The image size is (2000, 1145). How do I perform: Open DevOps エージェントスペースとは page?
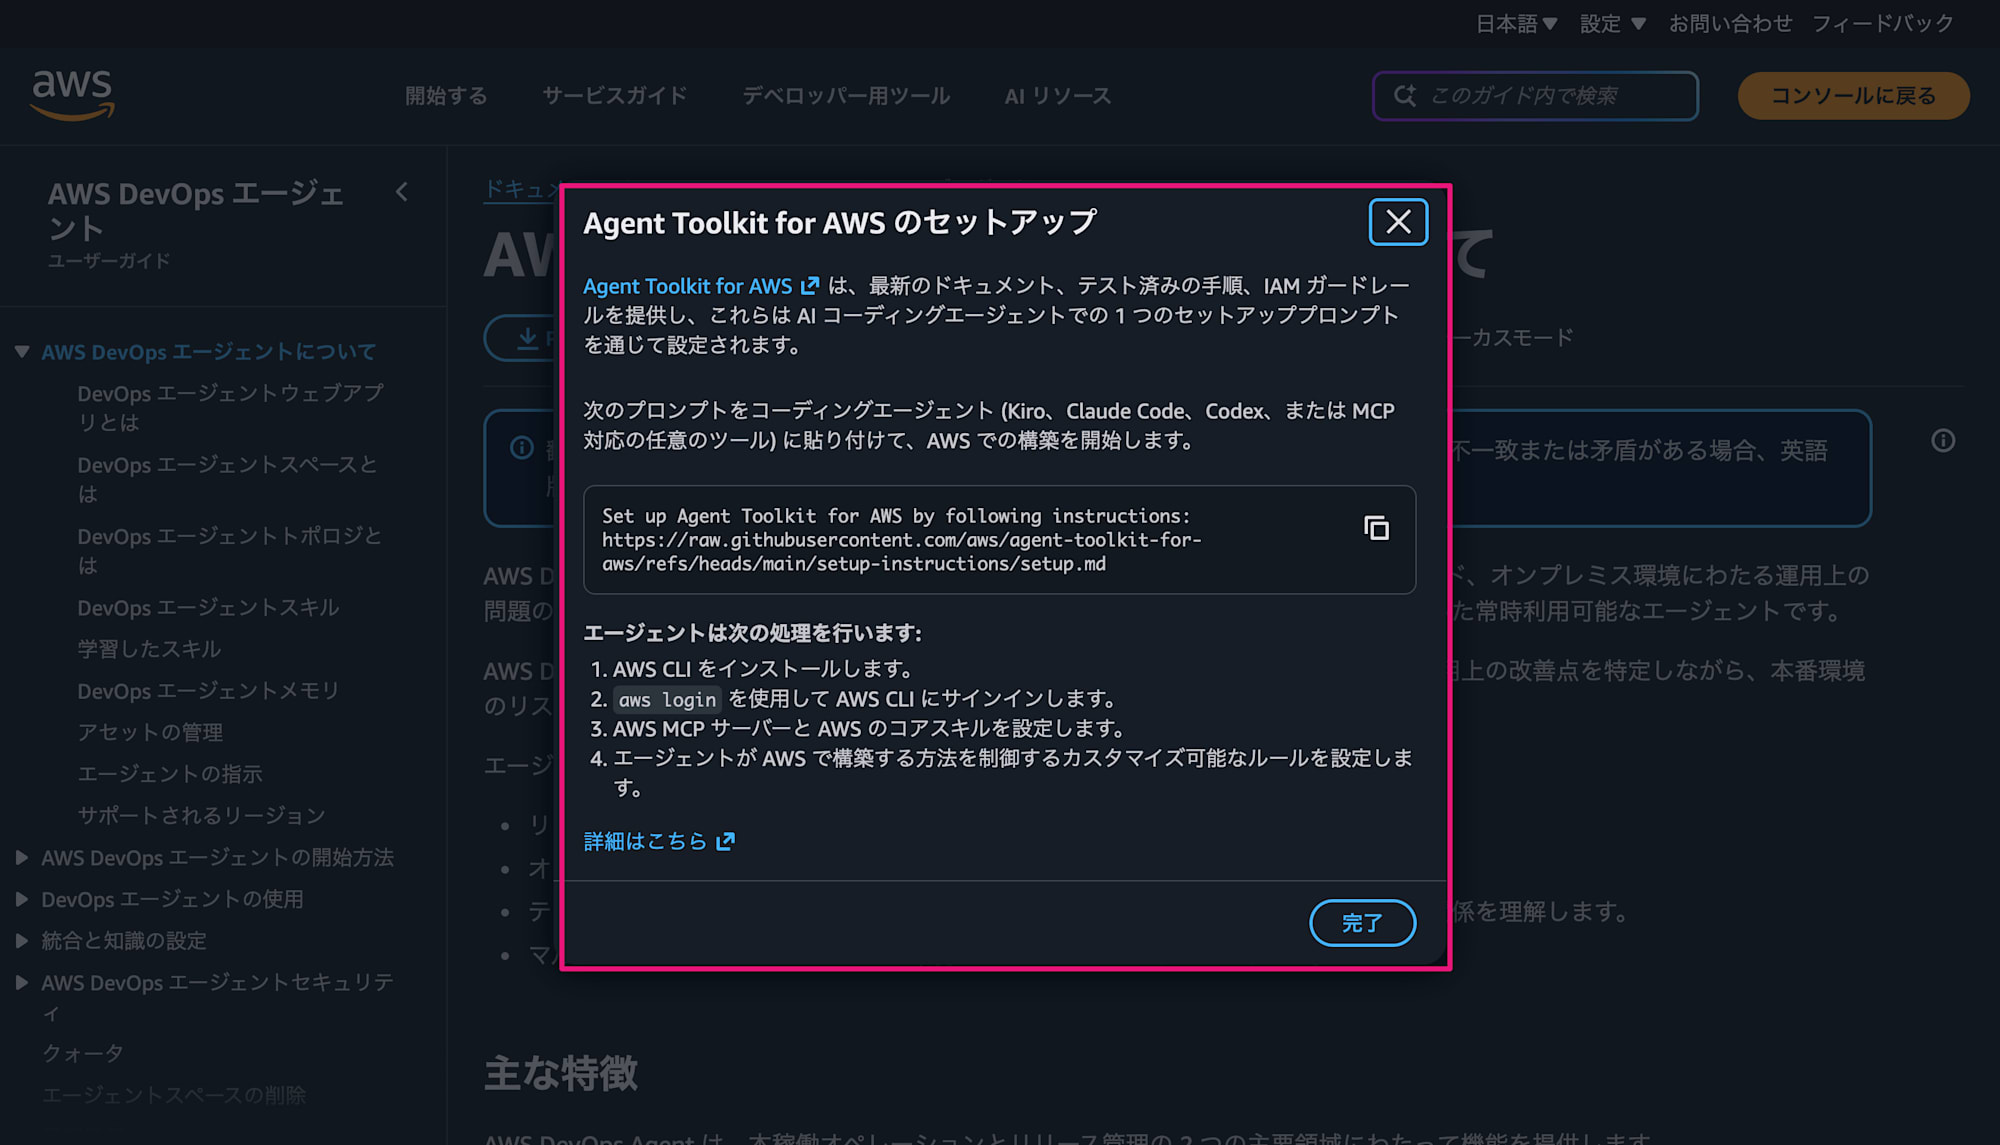[227, 479]
